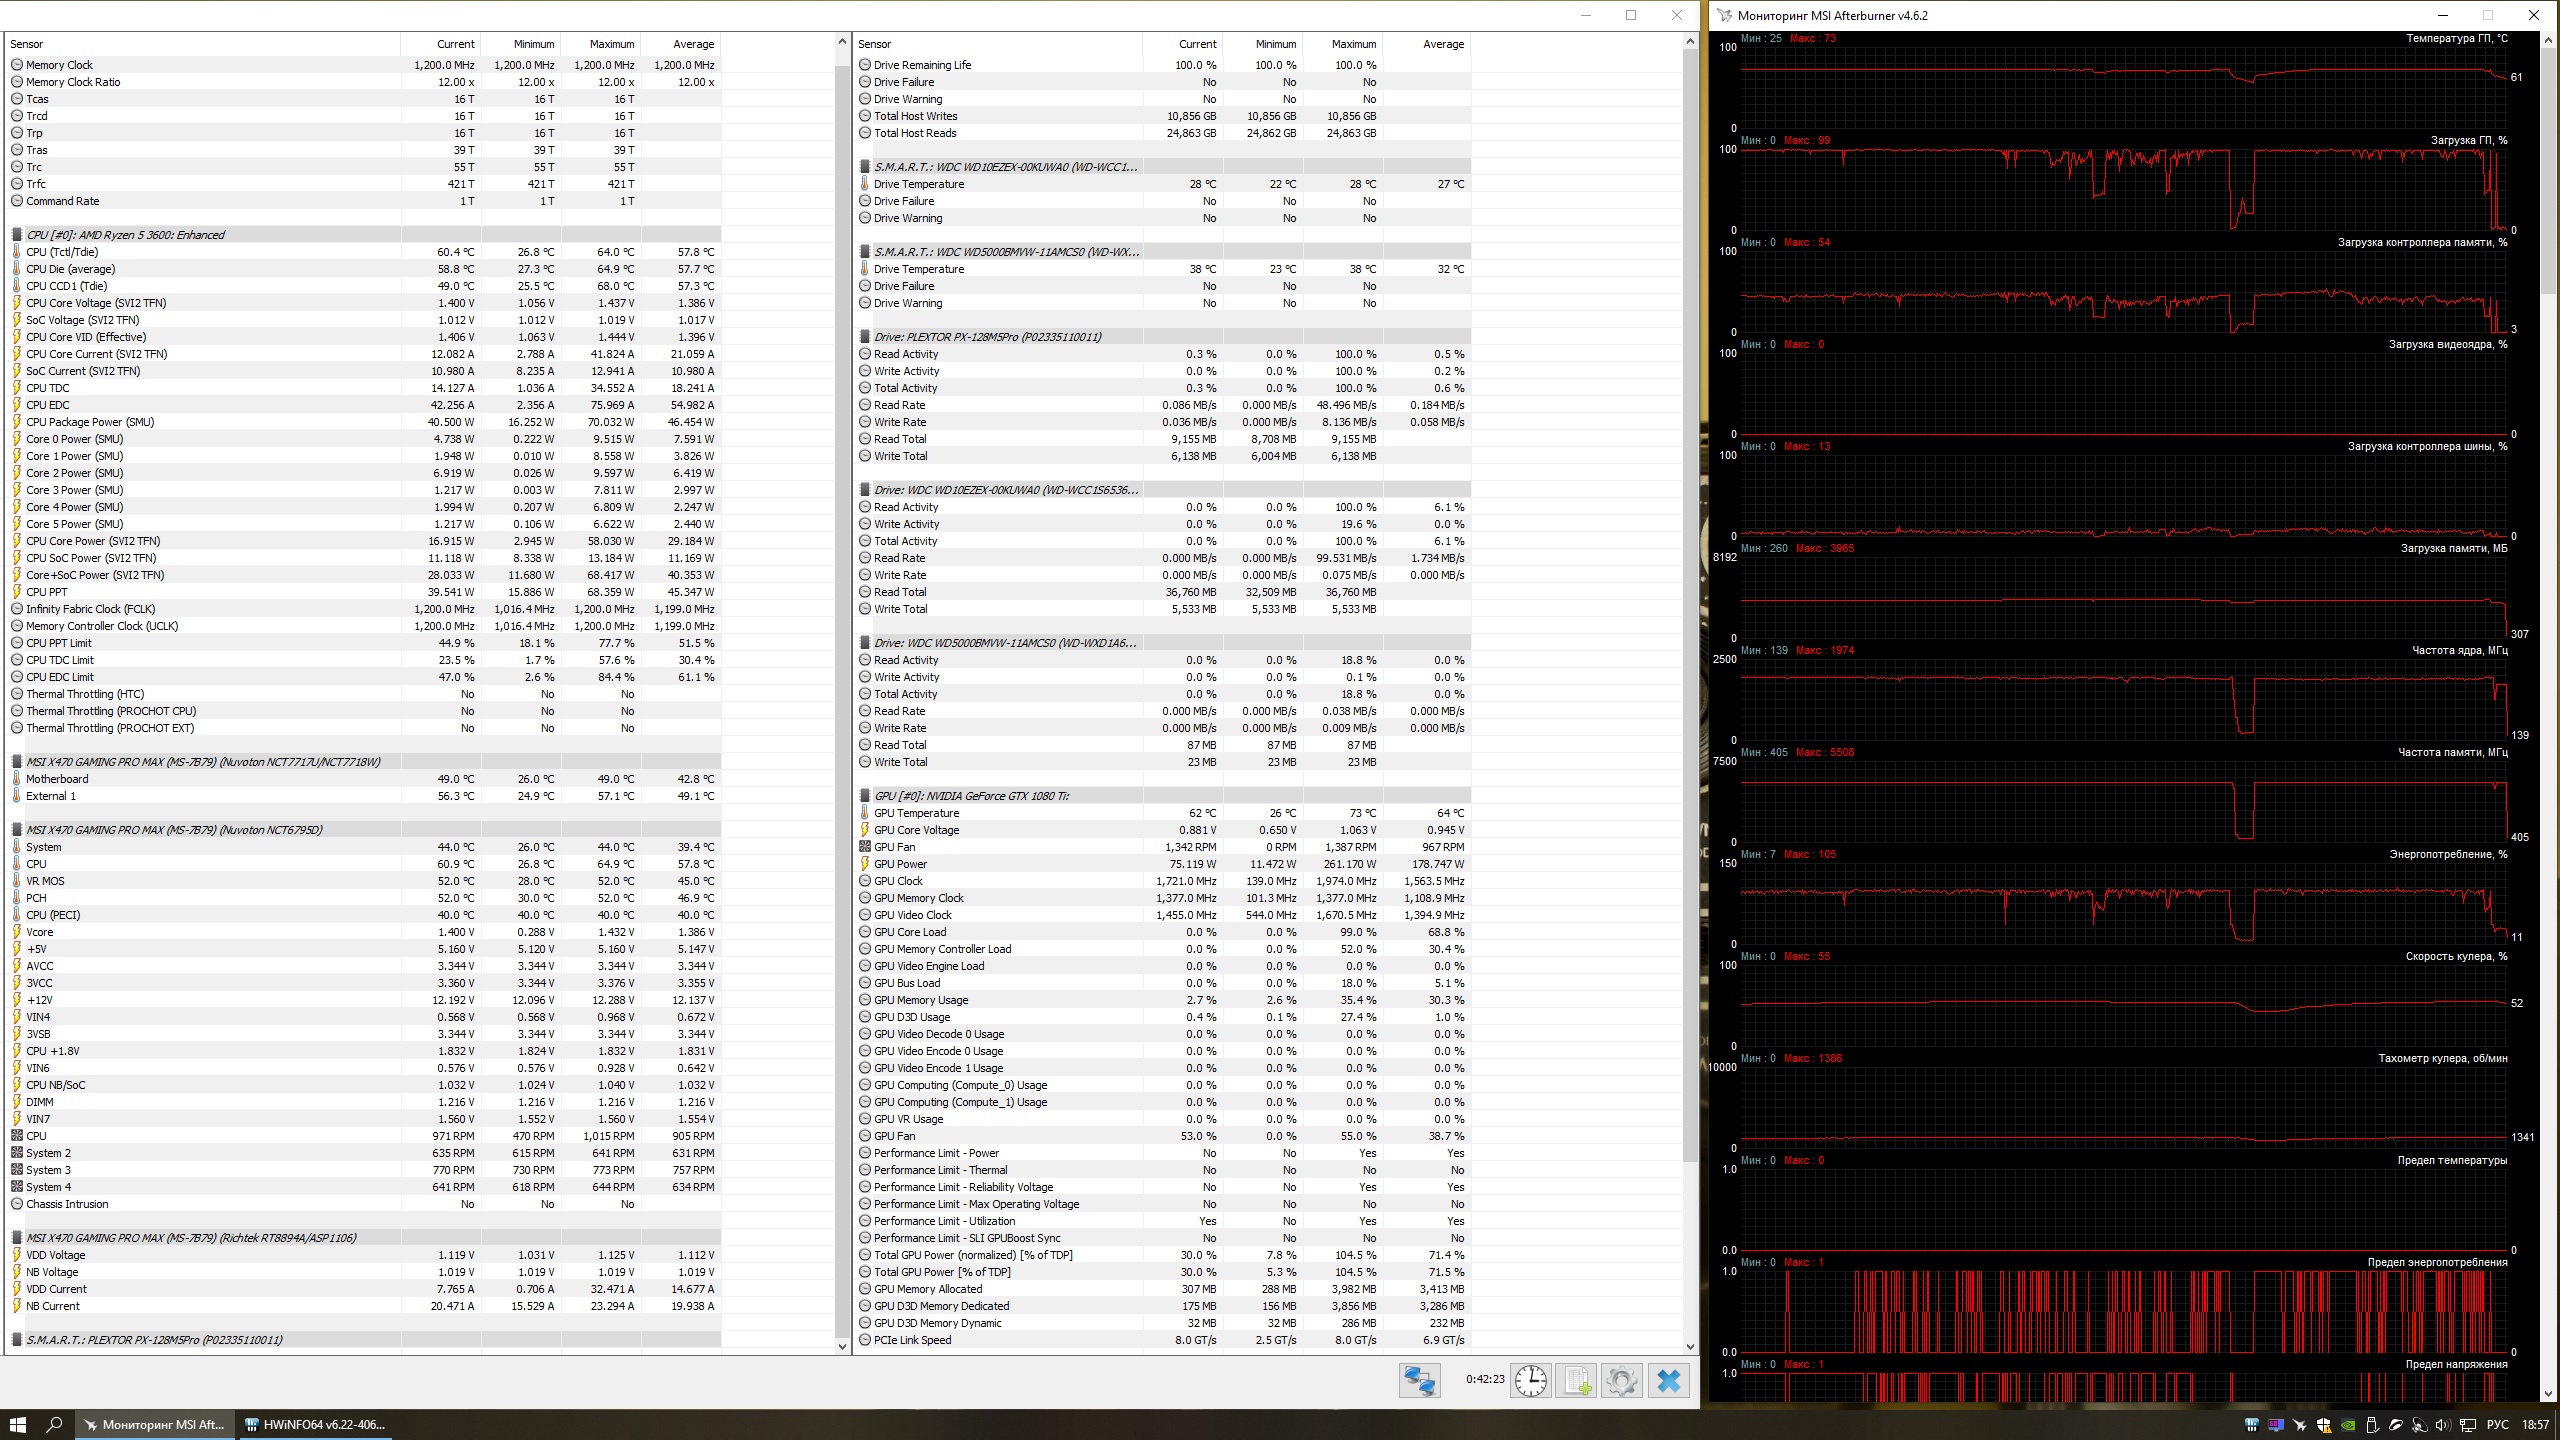
Task: Switch to HWiNFO64 taskbar button
Action: (315, 1425)
